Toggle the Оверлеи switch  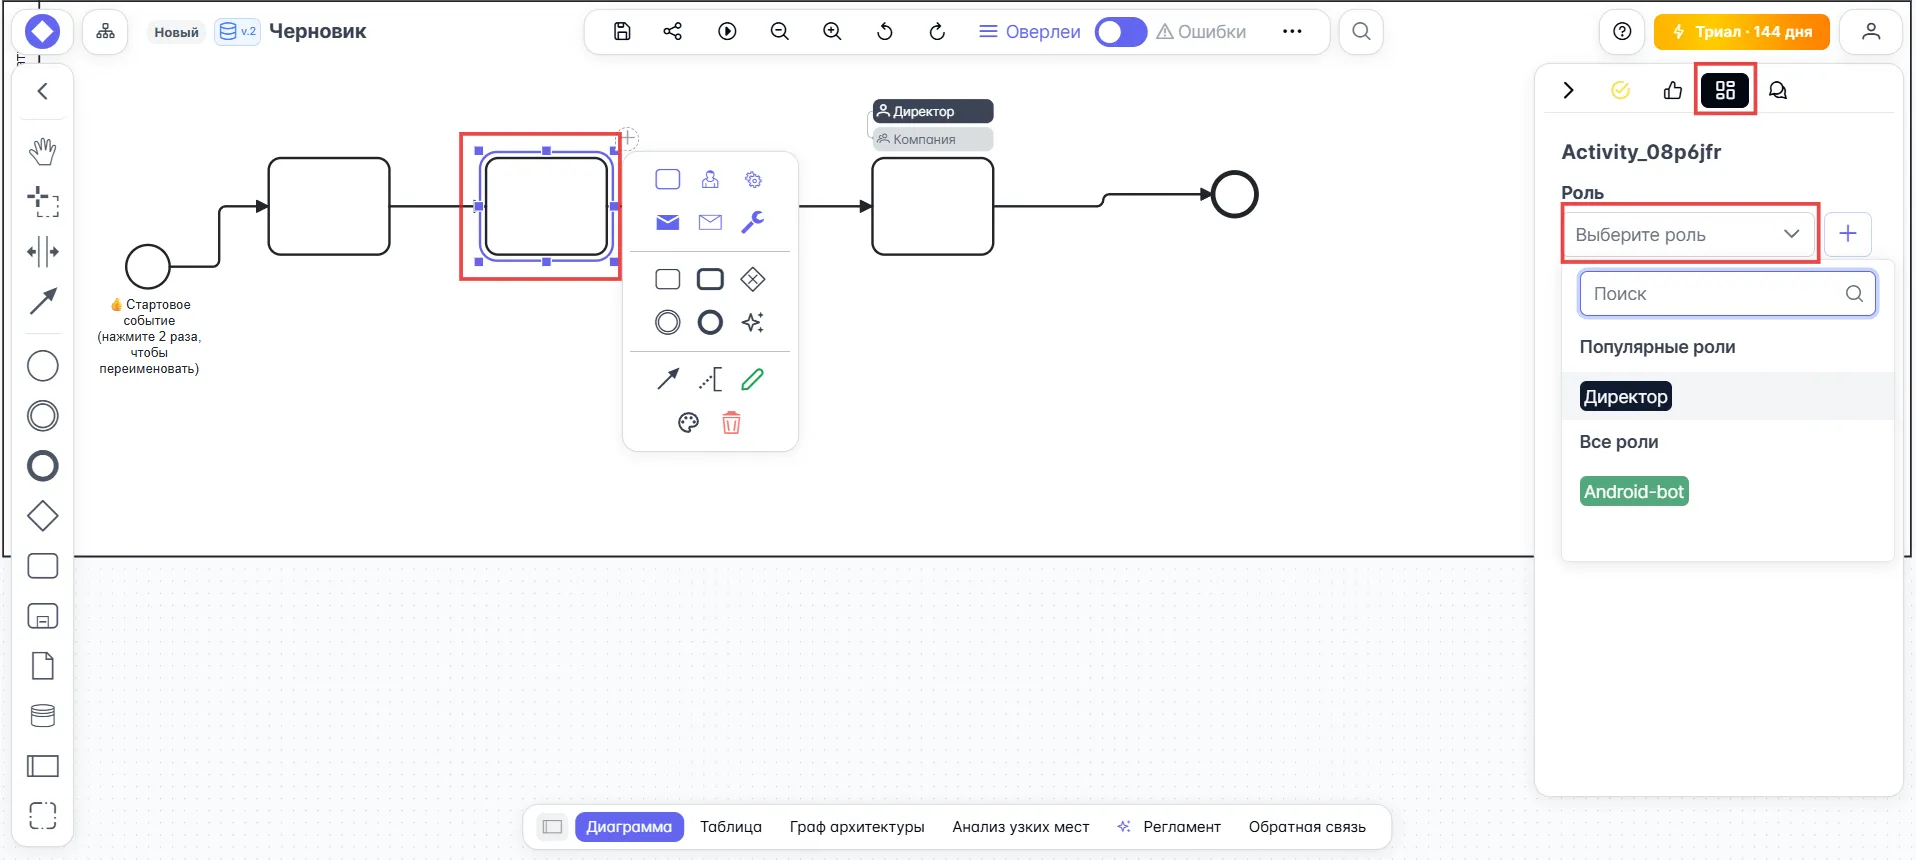pyautogui.click(x=1120, y=32)
